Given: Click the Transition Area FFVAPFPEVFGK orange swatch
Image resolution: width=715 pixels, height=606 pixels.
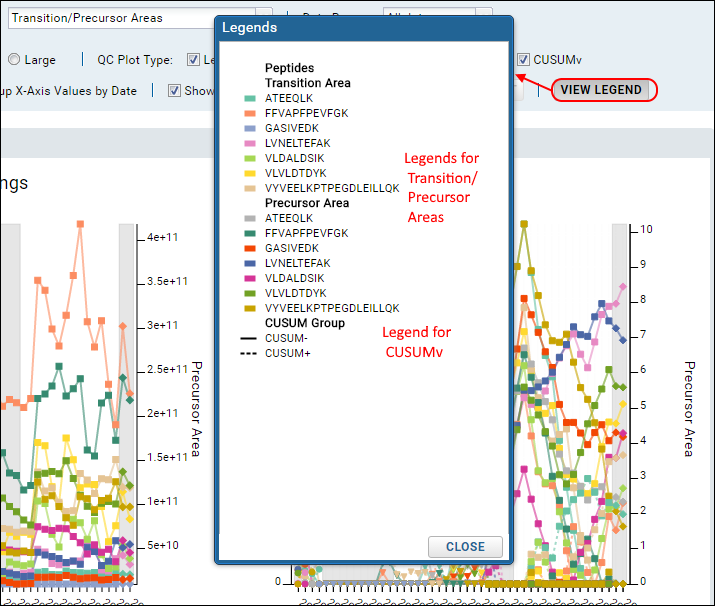Looking at the screenshot, I should click(x=250, y=113).
